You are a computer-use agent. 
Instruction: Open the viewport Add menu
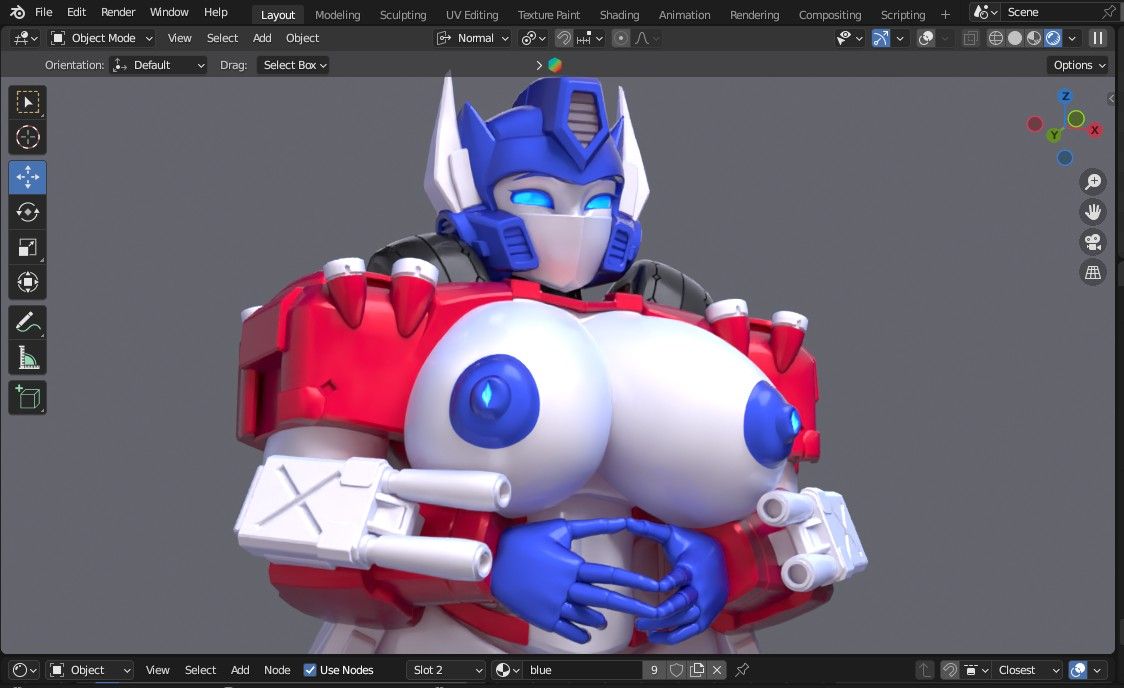[262, 38]
